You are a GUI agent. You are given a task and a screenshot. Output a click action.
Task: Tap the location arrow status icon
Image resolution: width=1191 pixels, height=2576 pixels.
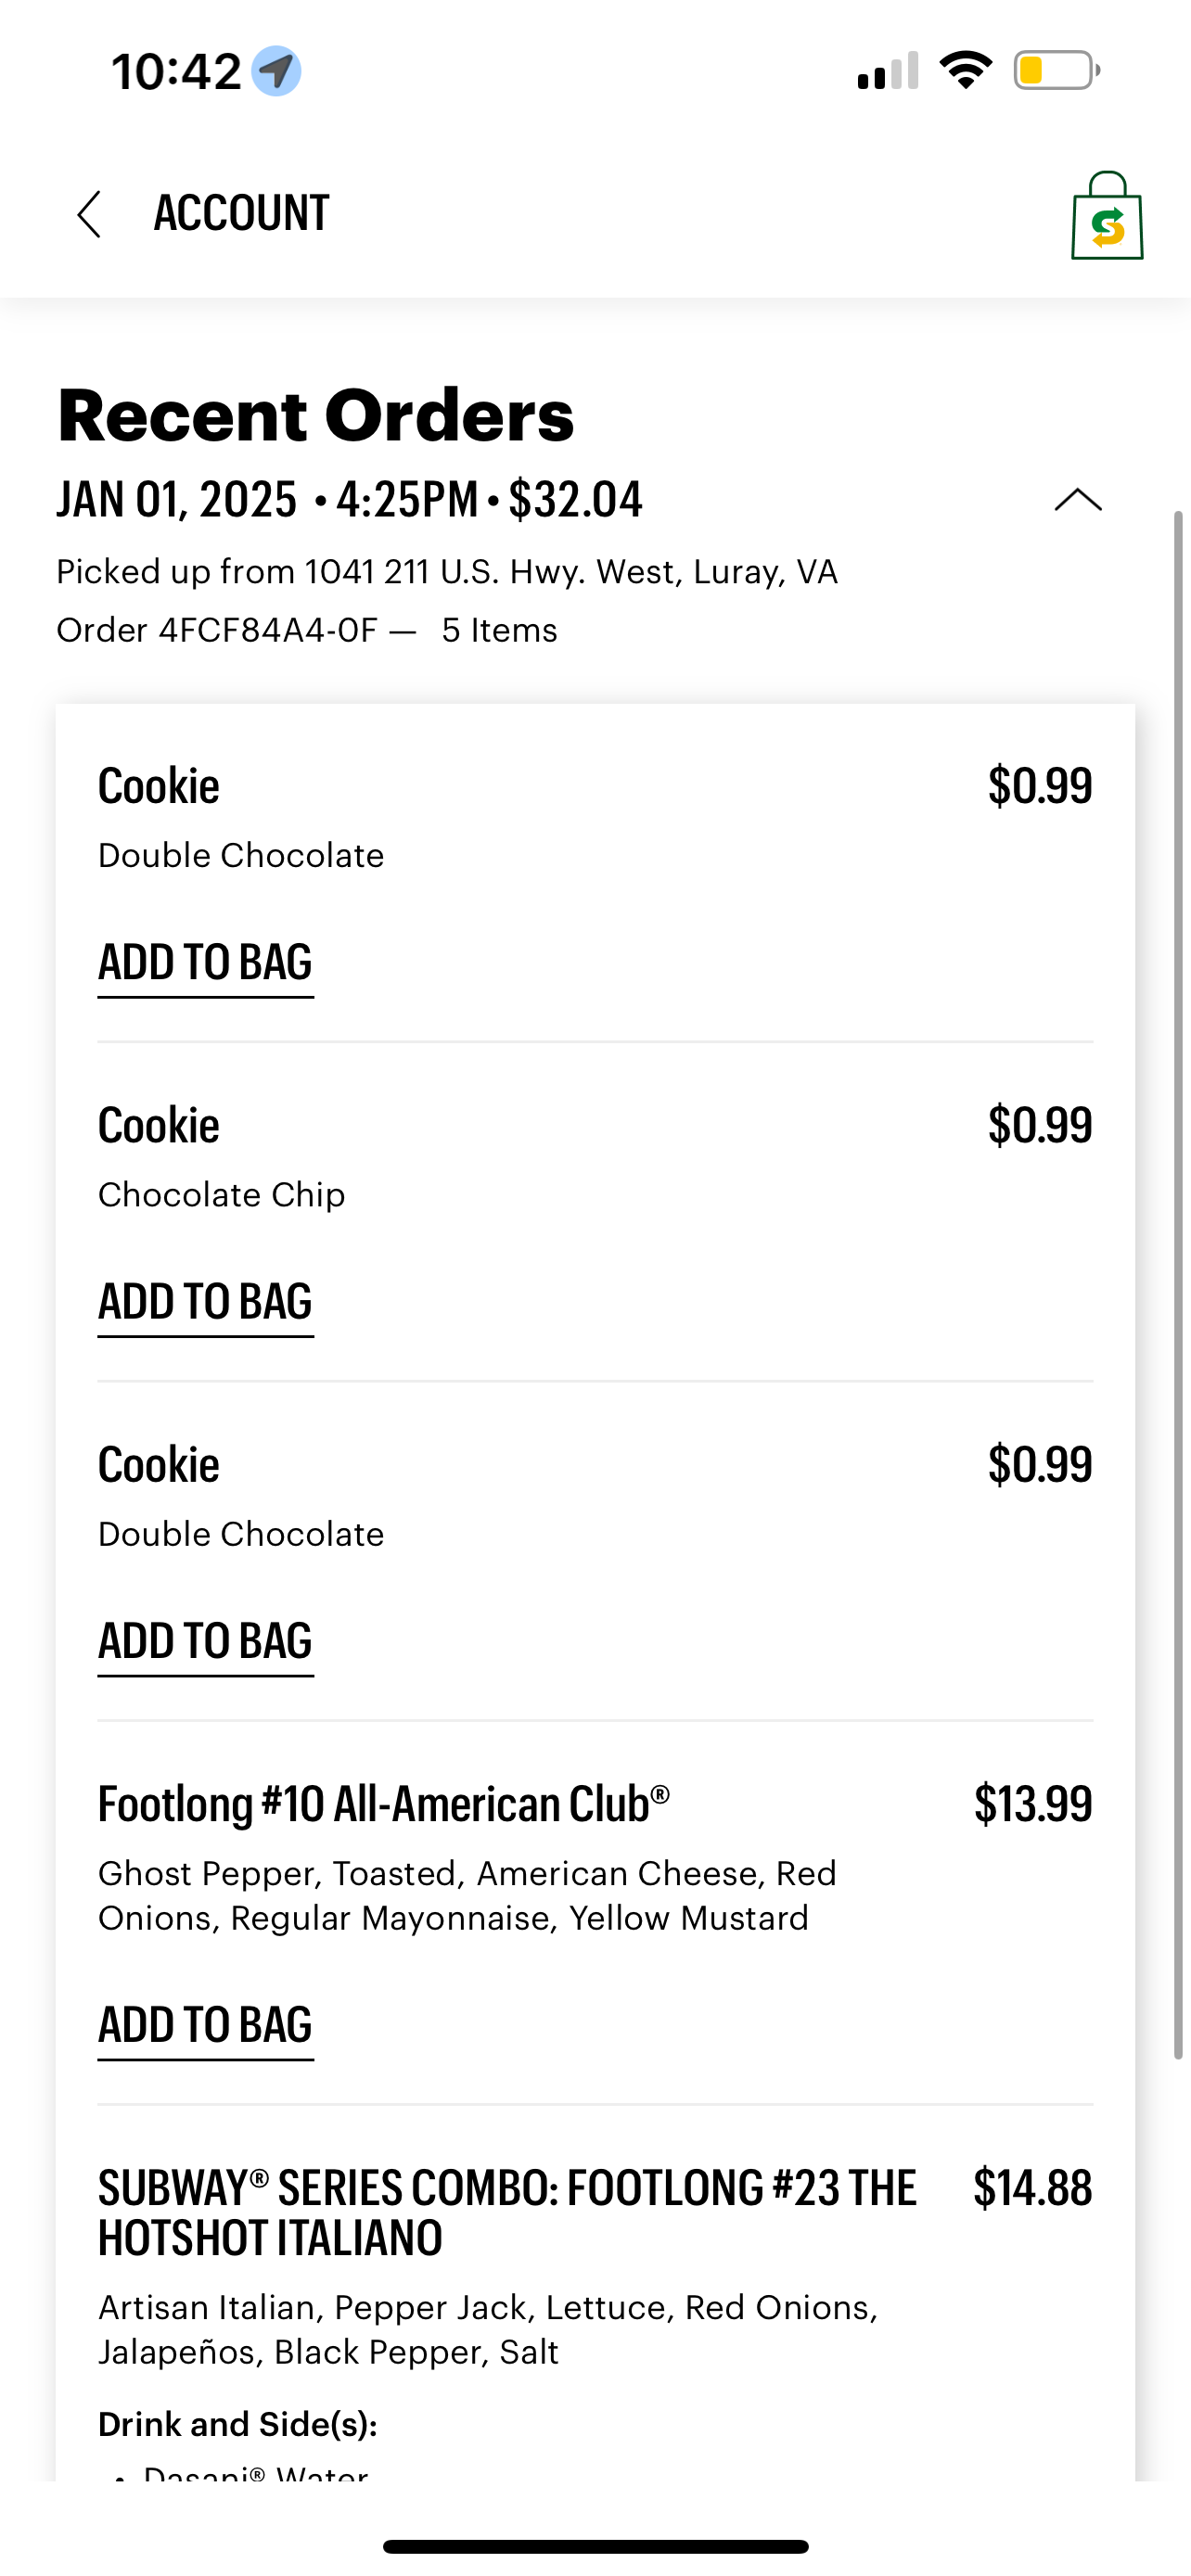[276, 71]
